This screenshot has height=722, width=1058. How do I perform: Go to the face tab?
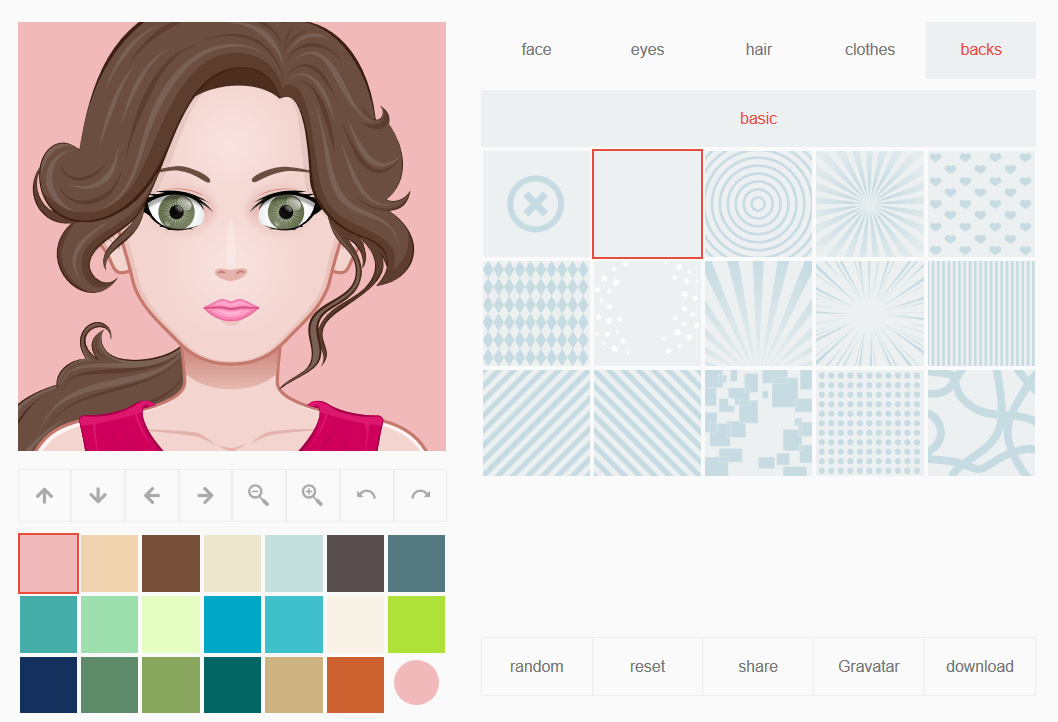tap(536, 49)
